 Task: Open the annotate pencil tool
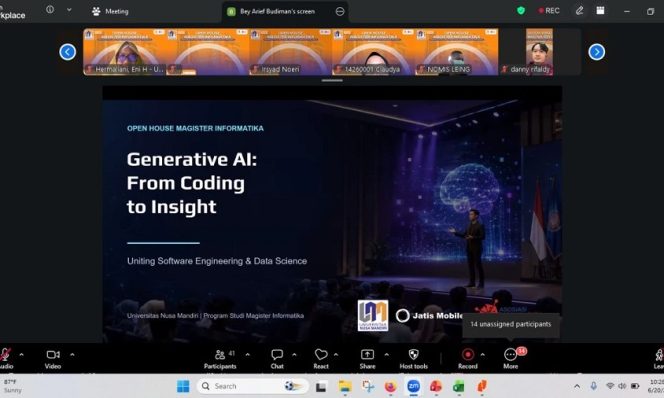579,11
